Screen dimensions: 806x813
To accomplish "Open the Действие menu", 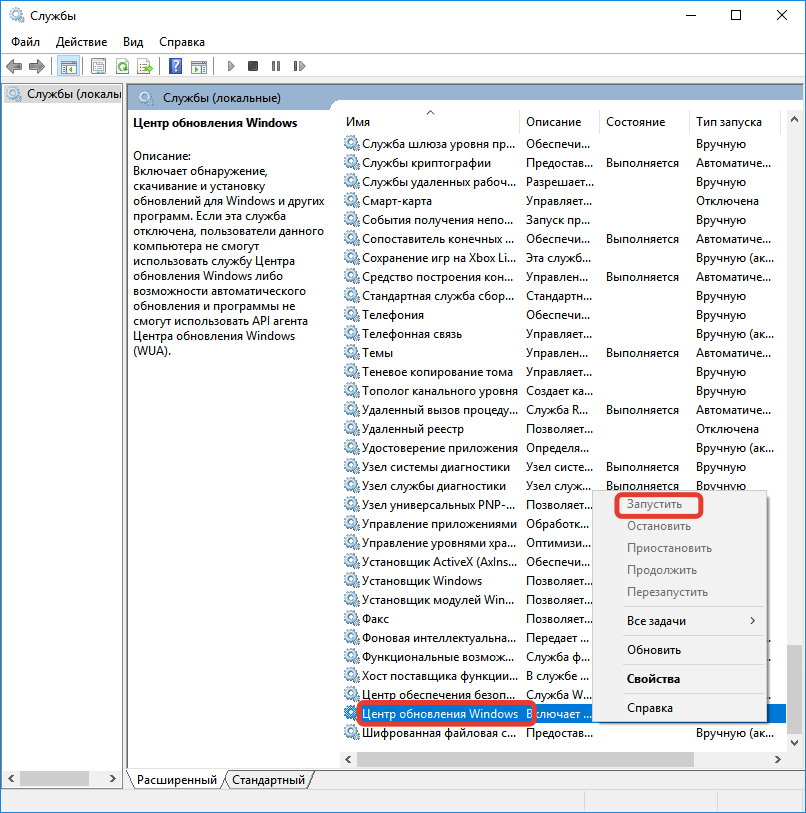I will [x=81, y=42].
